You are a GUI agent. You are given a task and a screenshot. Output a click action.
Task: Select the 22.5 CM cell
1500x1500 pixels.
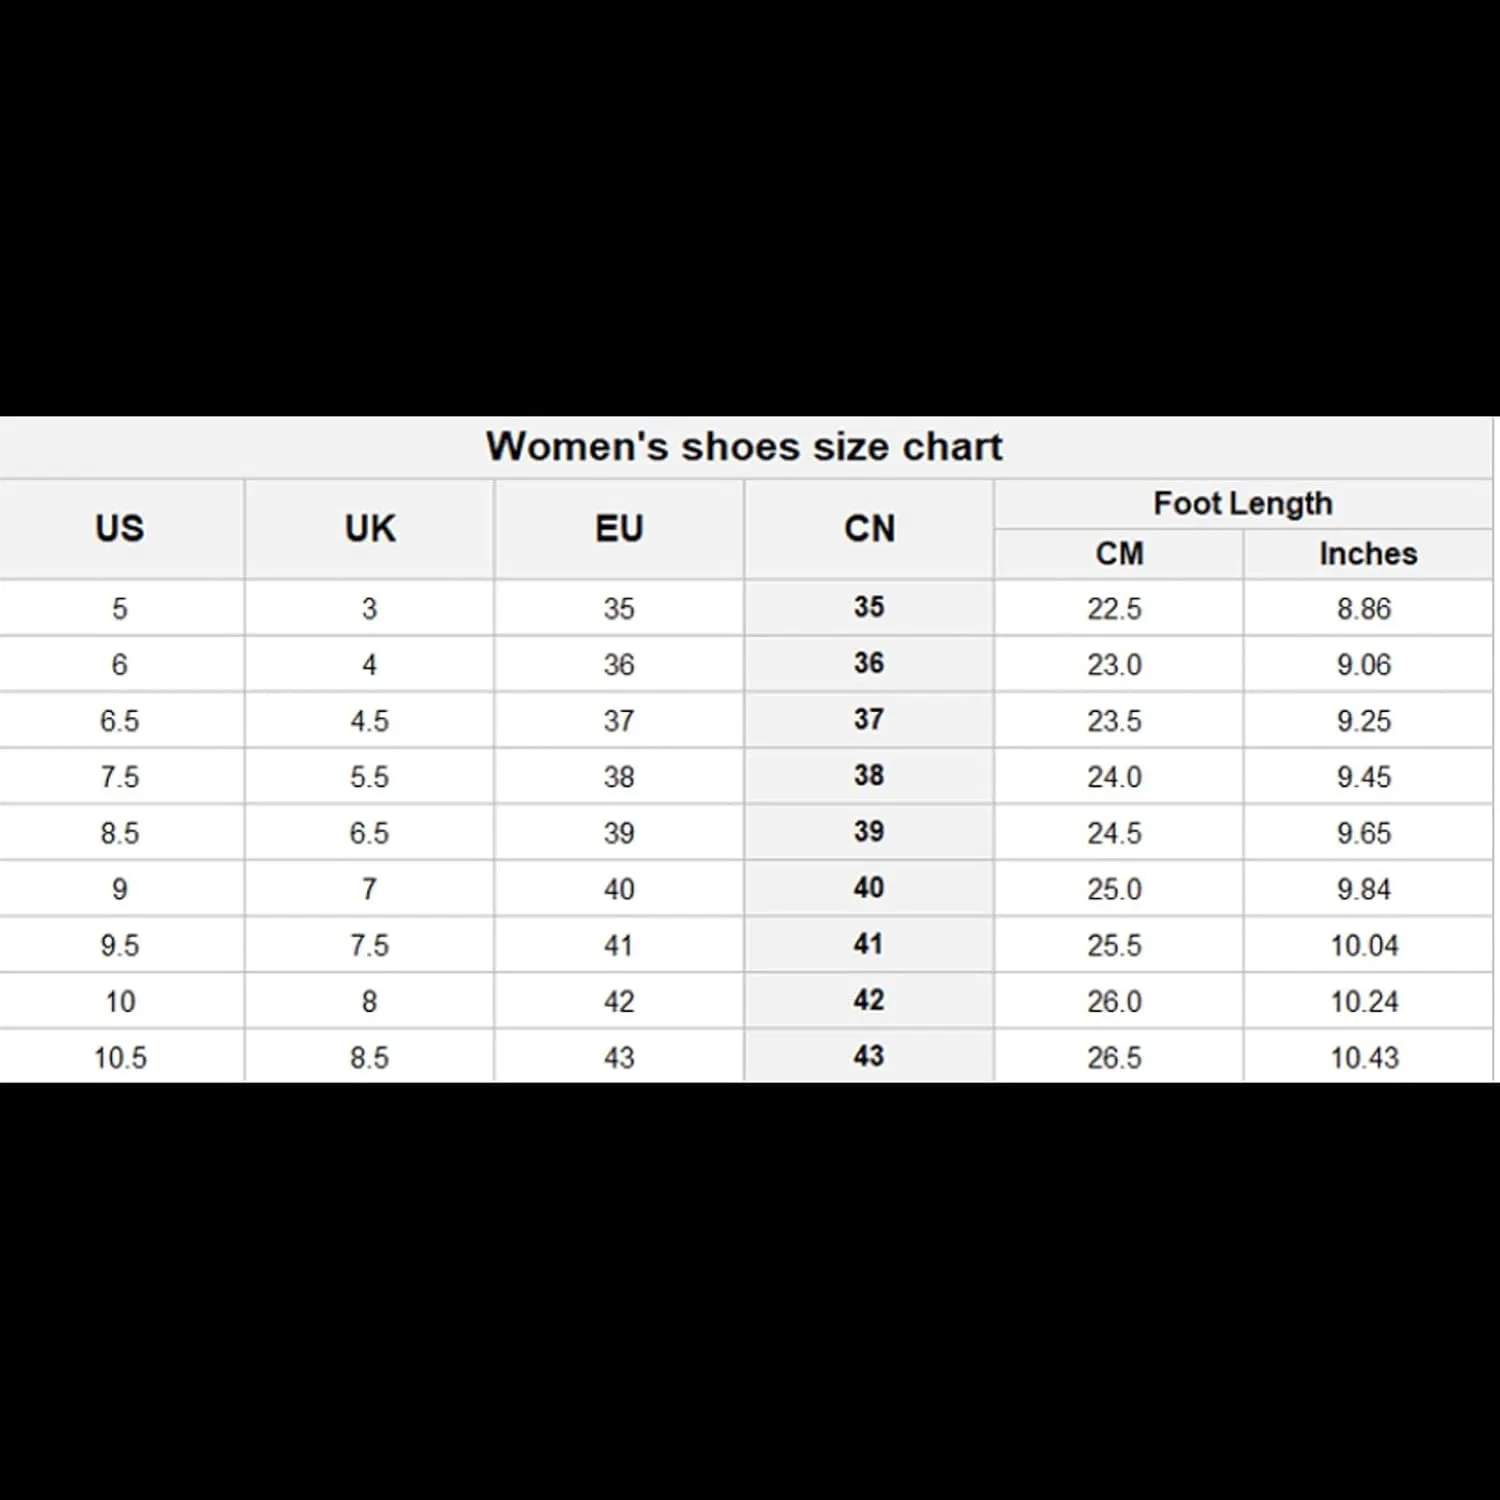1115,608
